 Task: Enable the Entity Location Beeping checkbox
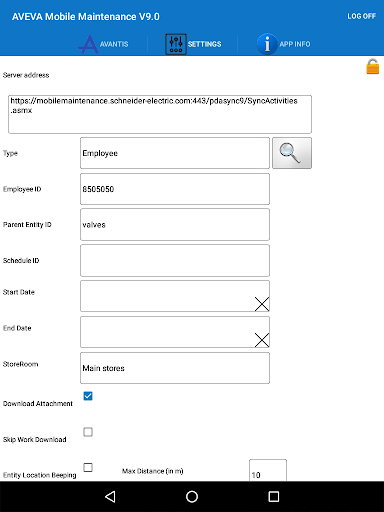point(88,467)
